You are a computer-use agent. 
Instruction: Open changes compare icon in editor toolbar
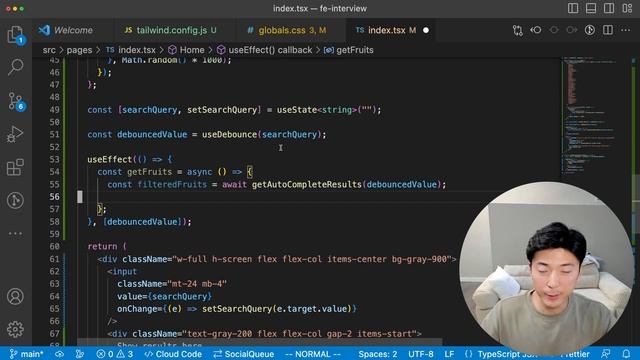518,30
